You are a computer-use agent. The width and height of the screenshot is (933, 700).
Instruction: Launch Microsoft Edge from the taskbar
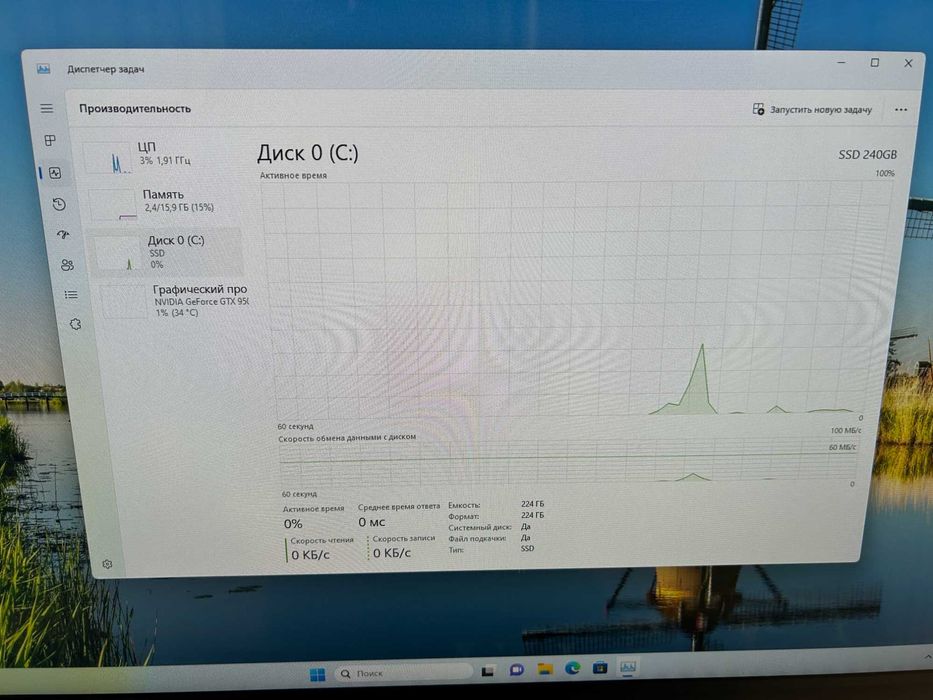pos(572,668)
